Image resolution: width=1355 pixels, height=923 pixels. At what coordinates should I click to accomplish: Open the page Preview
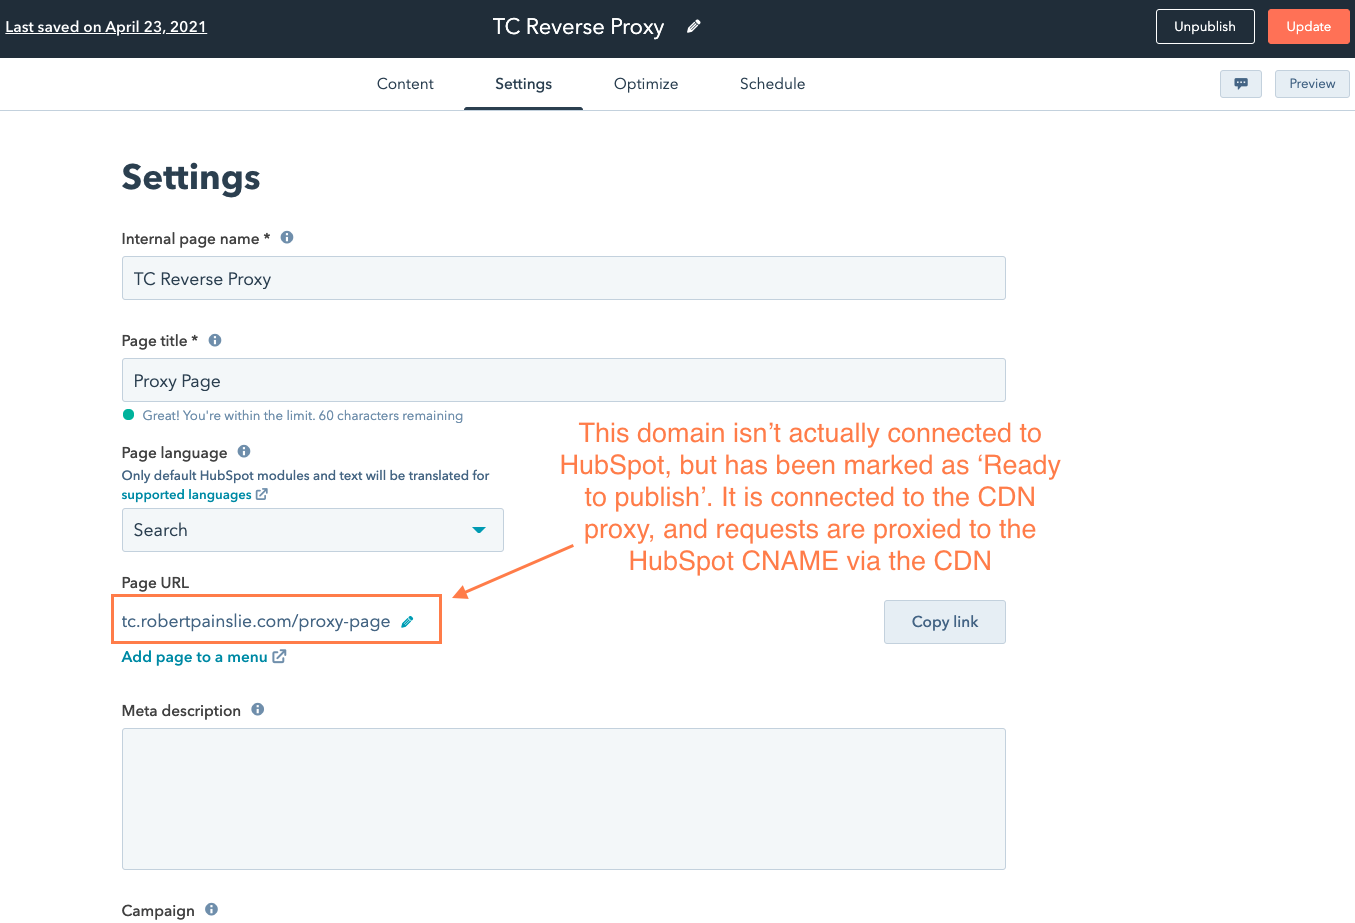[x=1311, y=84]
